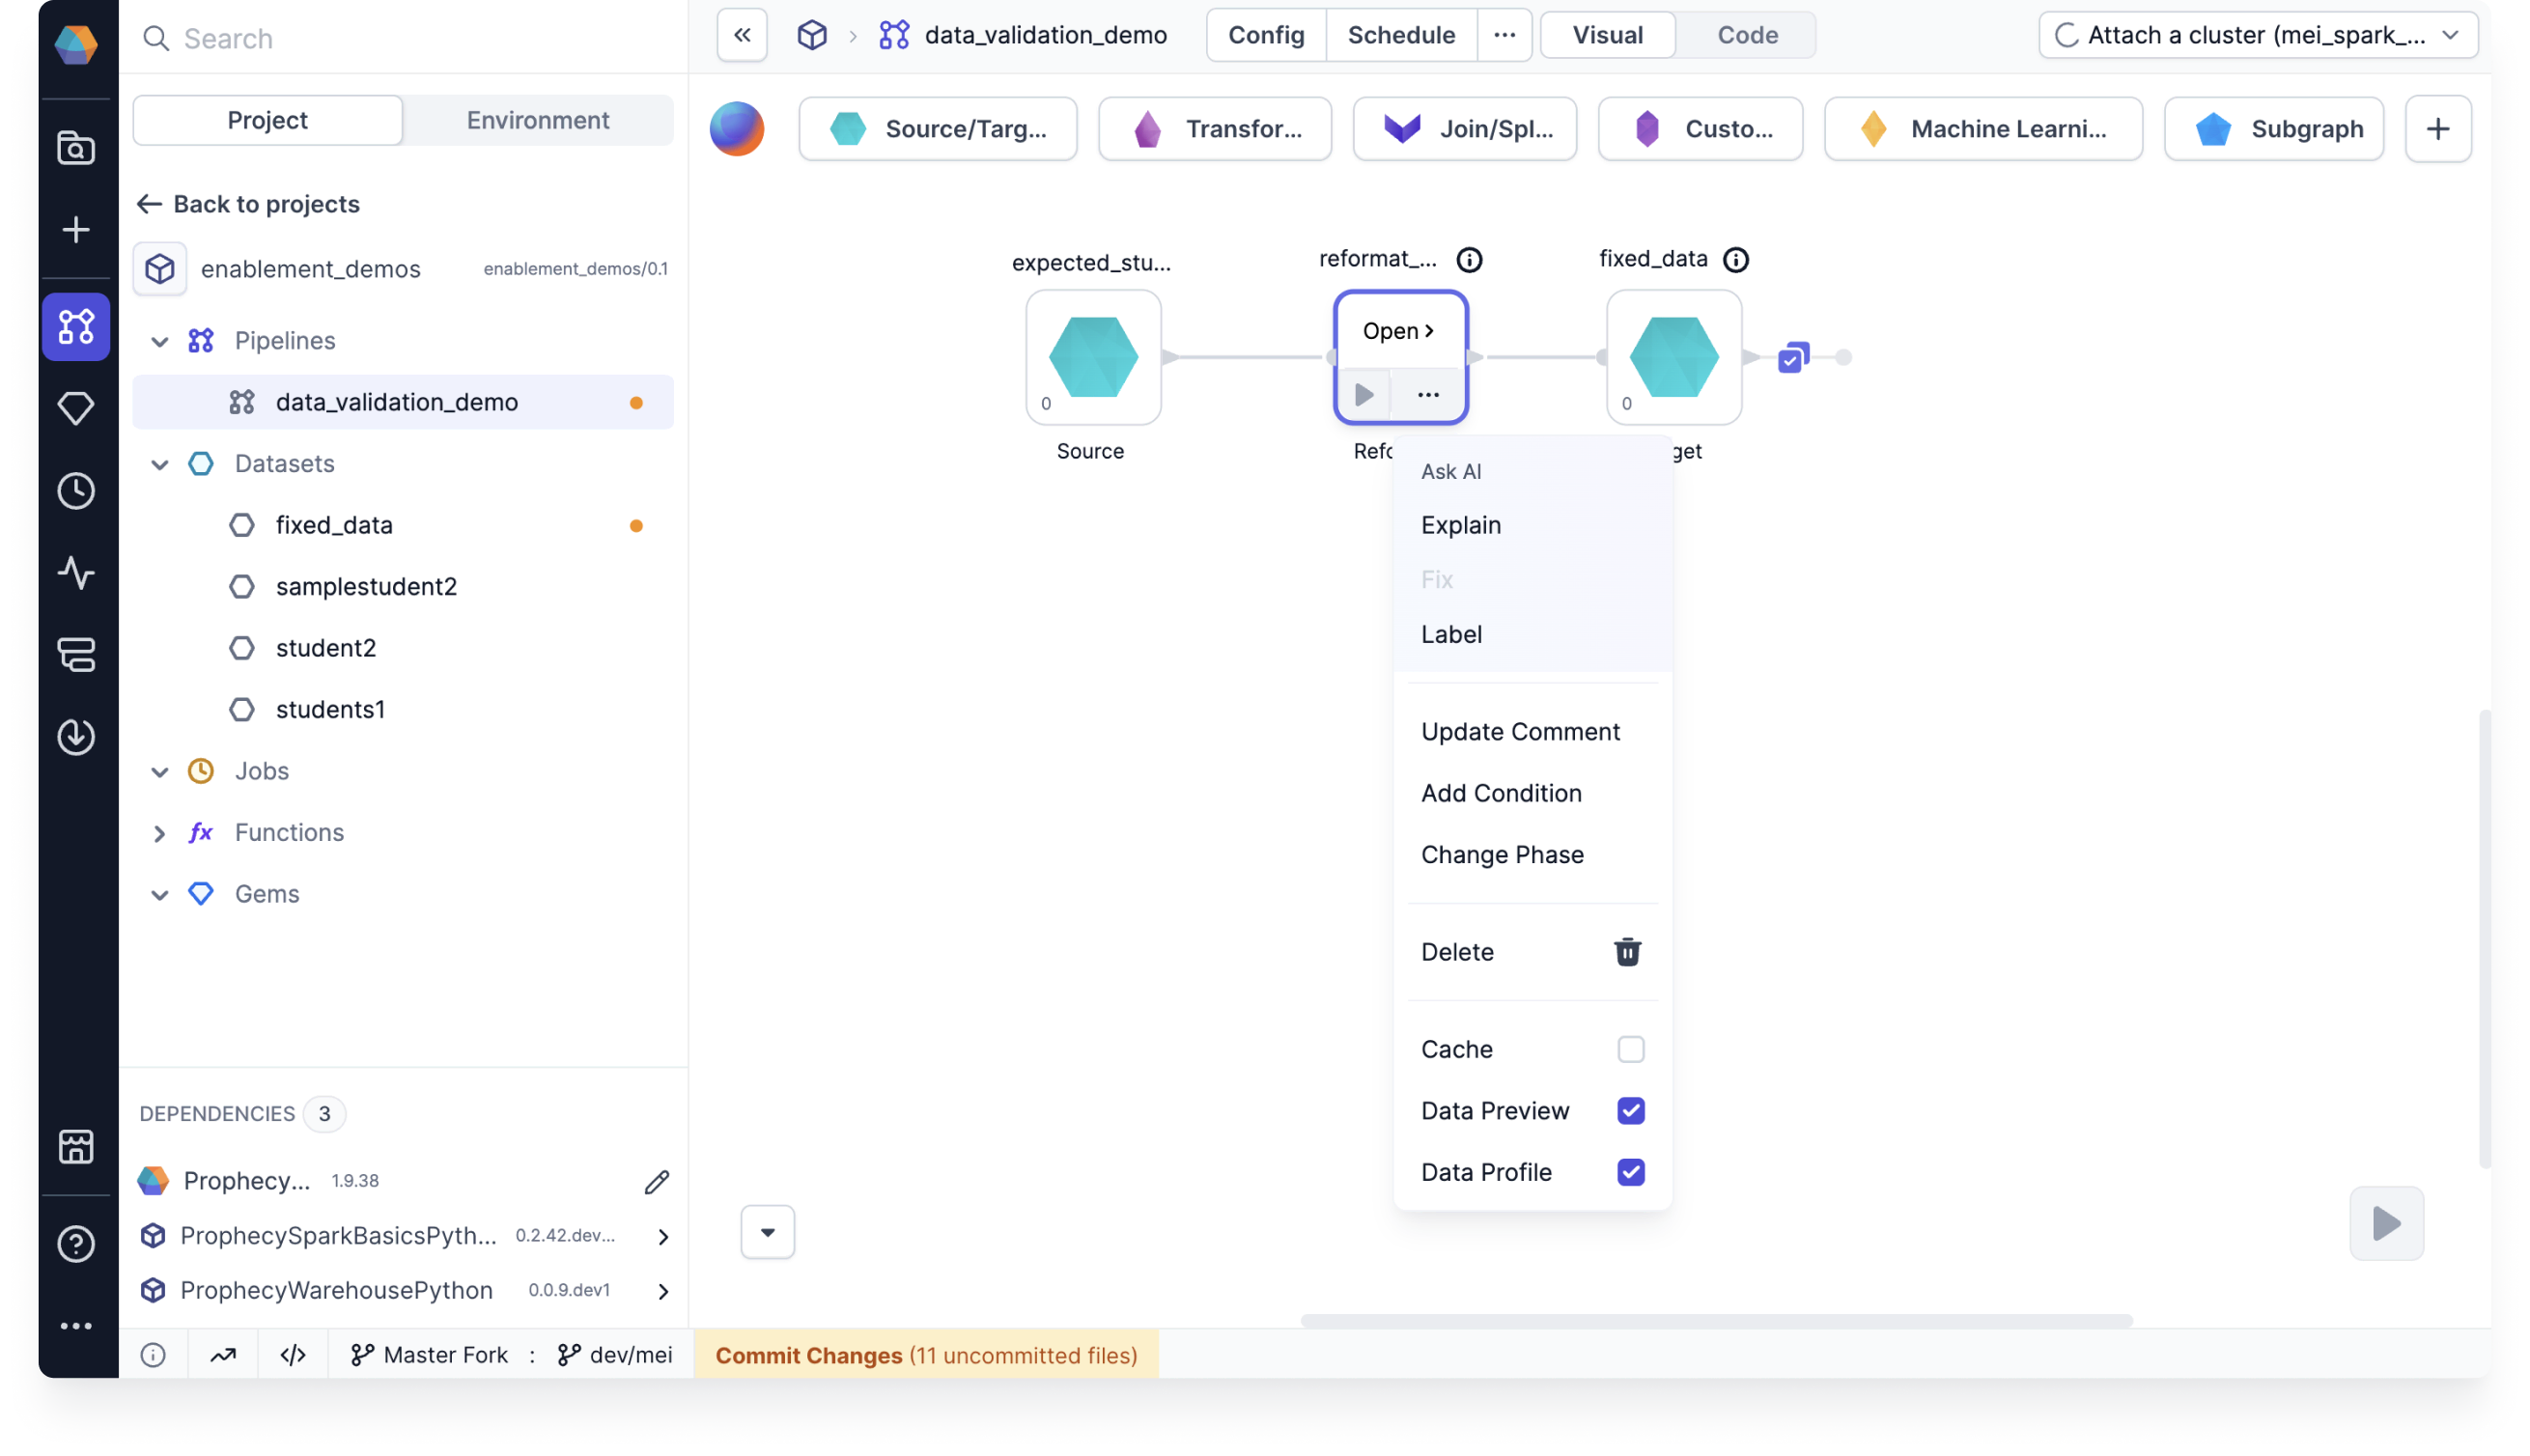Screen dimensions: 2530x1456
Task: Switch to the Code view tab
Action: click(1747, 35)
